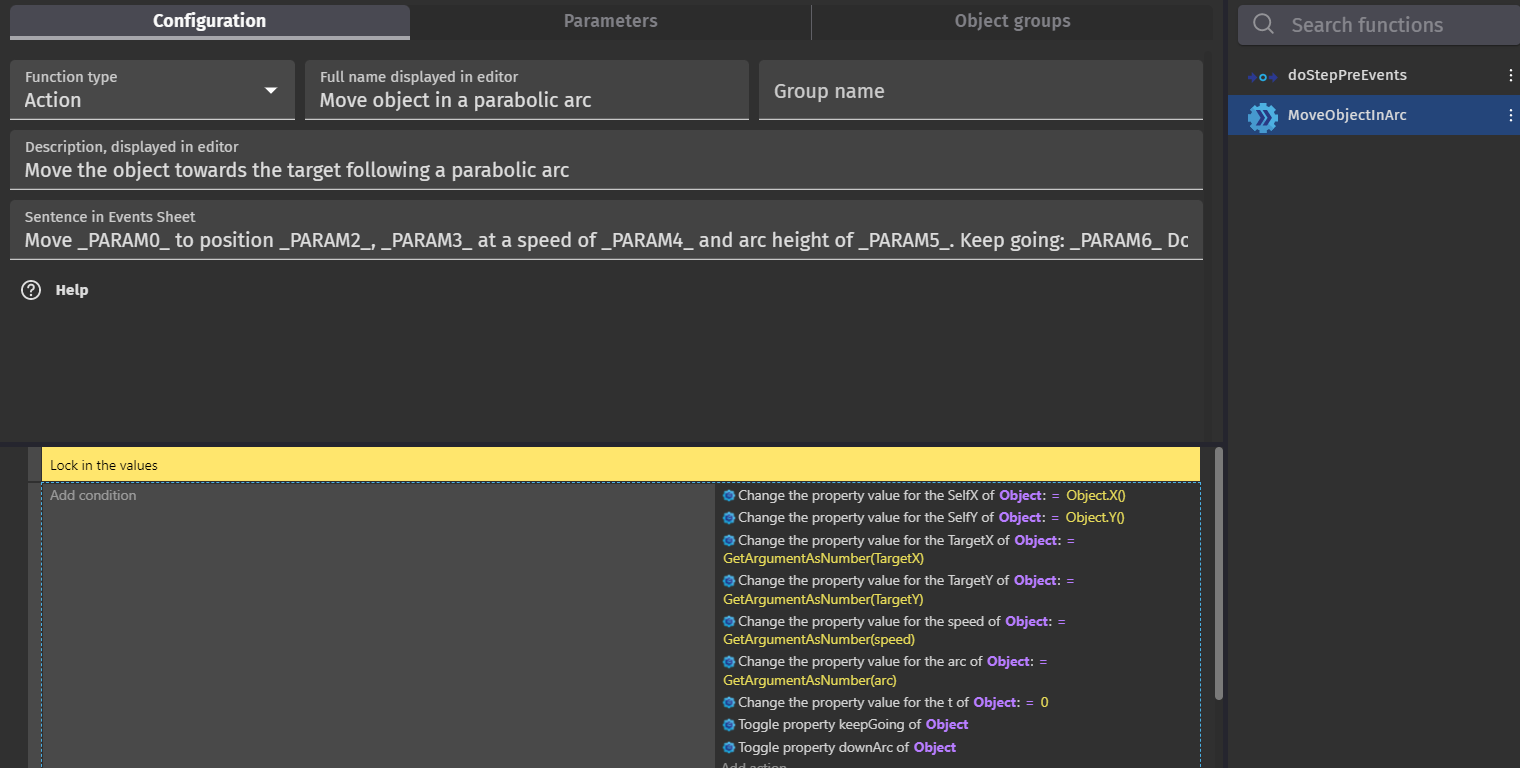This screenshot has height=768, width=1520.
Task: Open the three-dot menu for doStepPreEvents
Action: click(1512, 74)
